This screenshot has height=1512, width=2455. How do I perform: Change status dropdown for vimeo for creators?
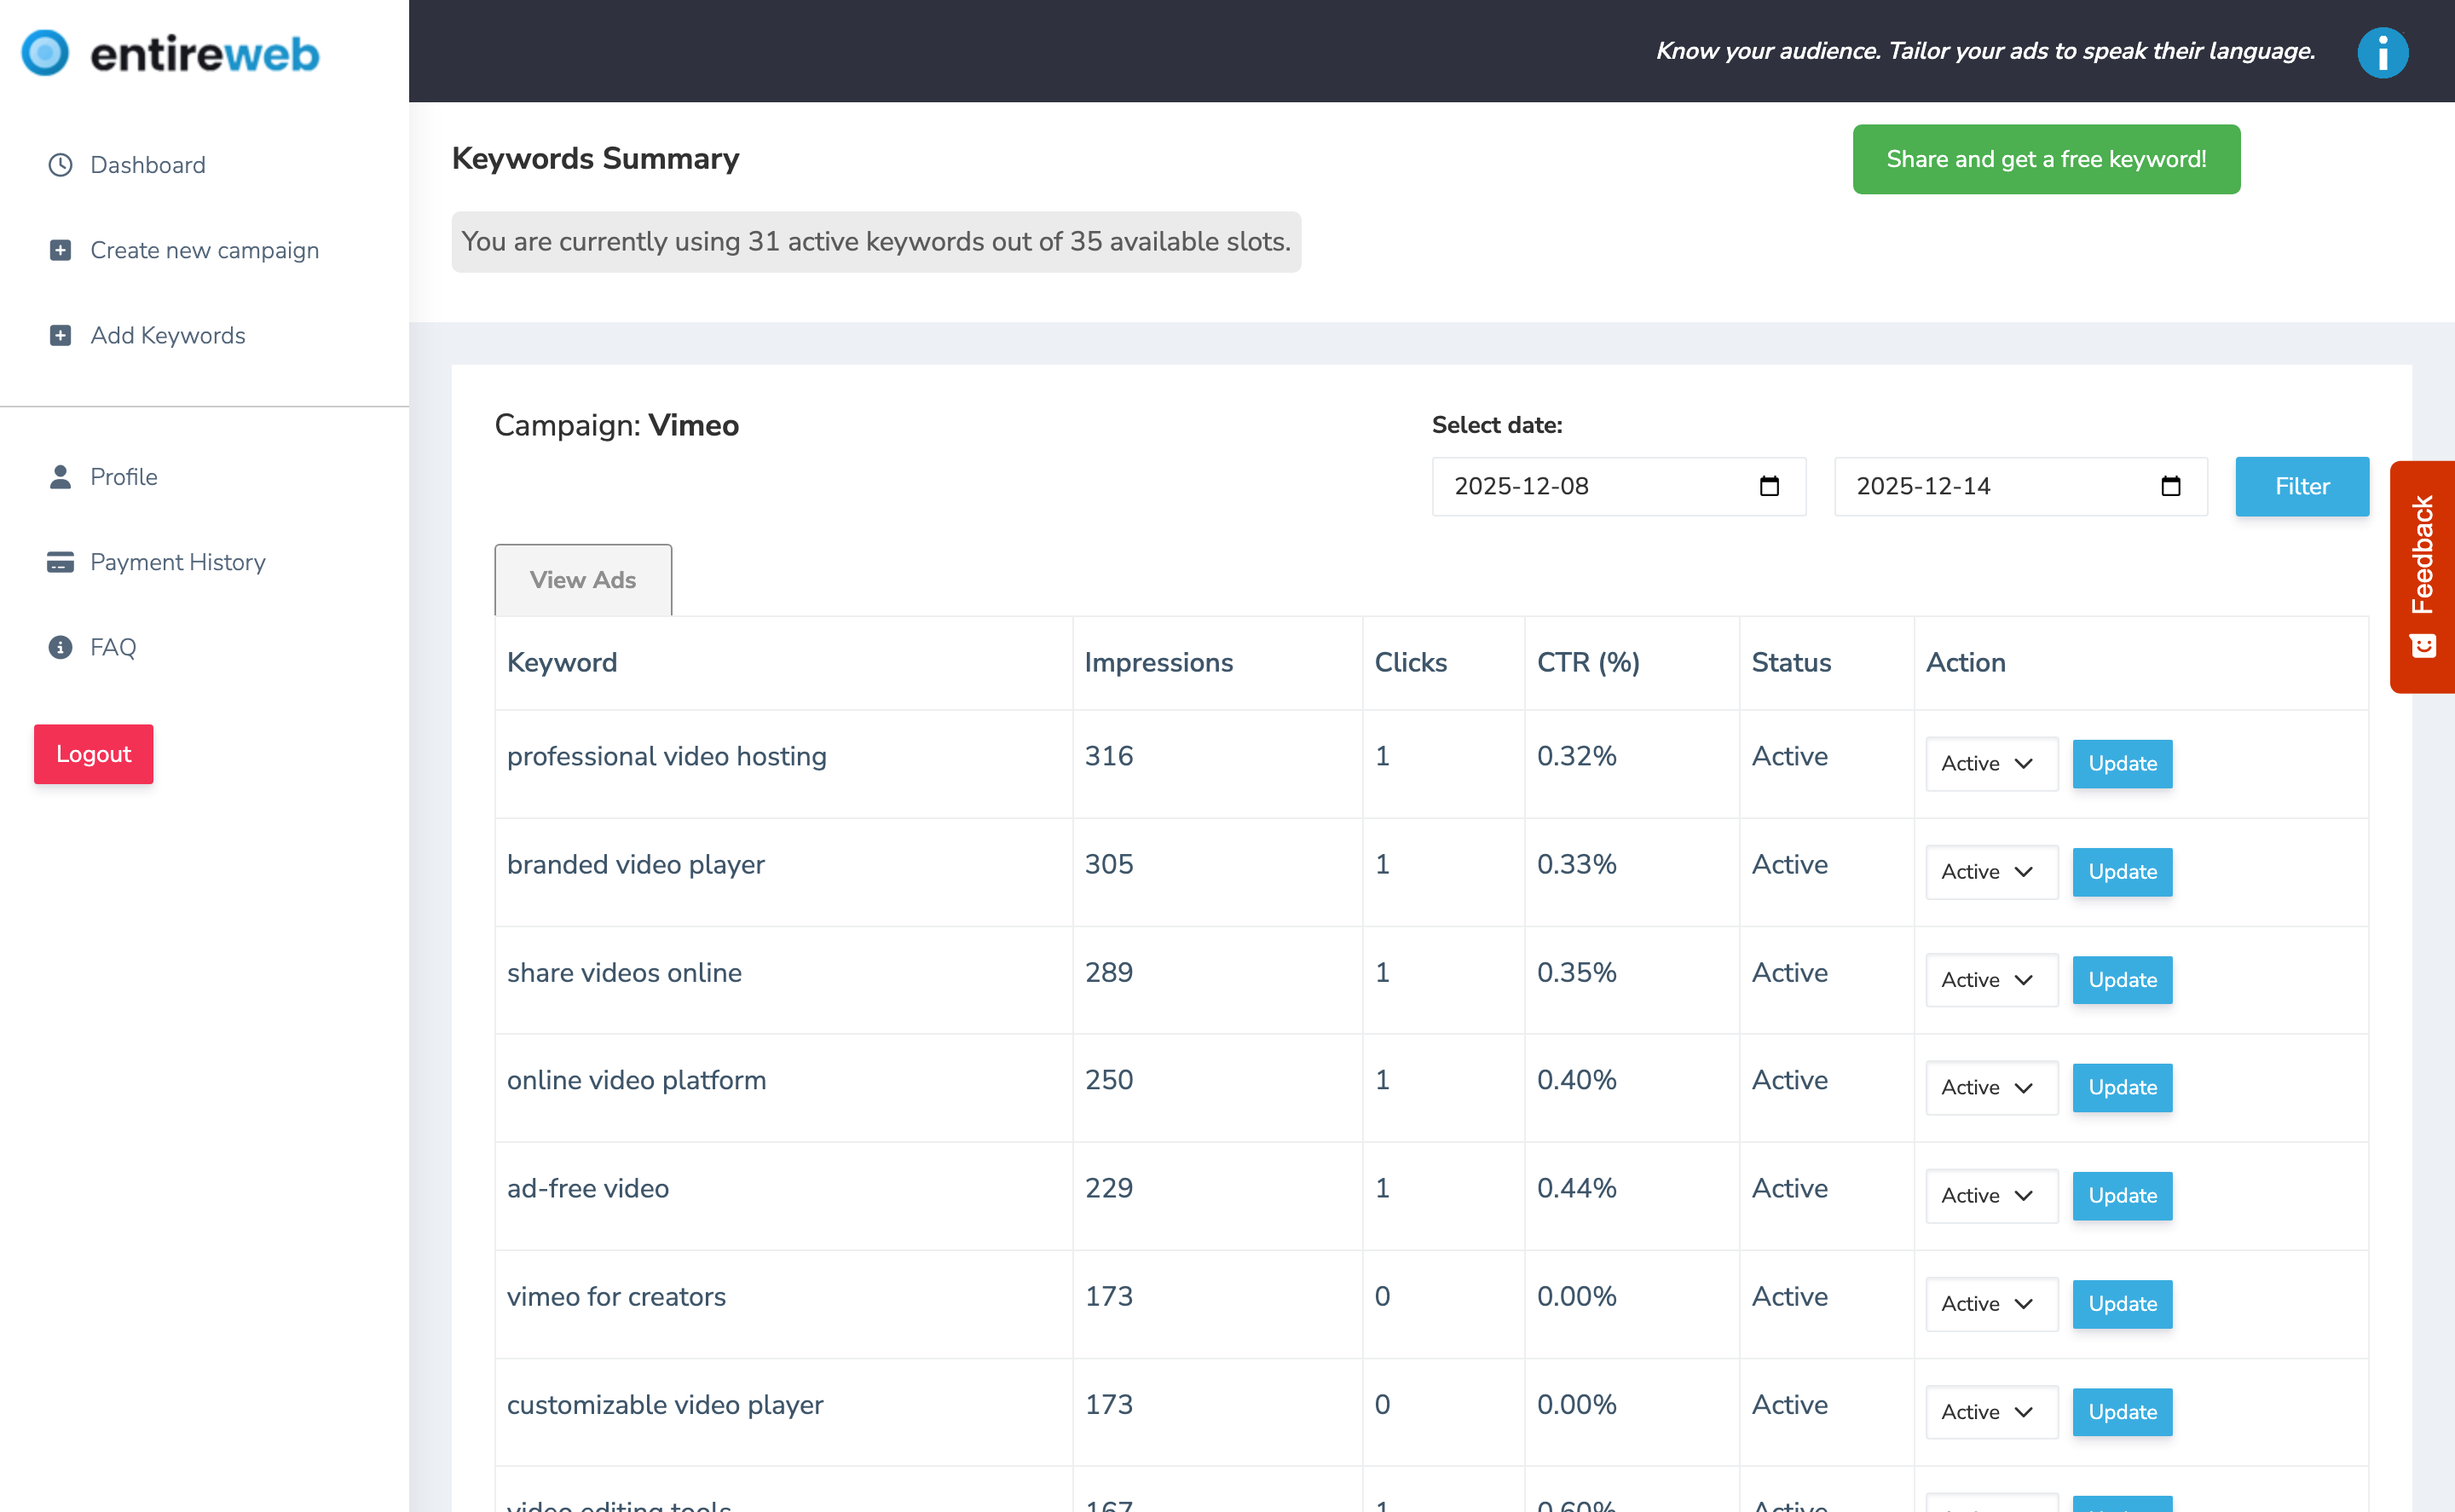pyautogui.click(x=1990, y=1303)
